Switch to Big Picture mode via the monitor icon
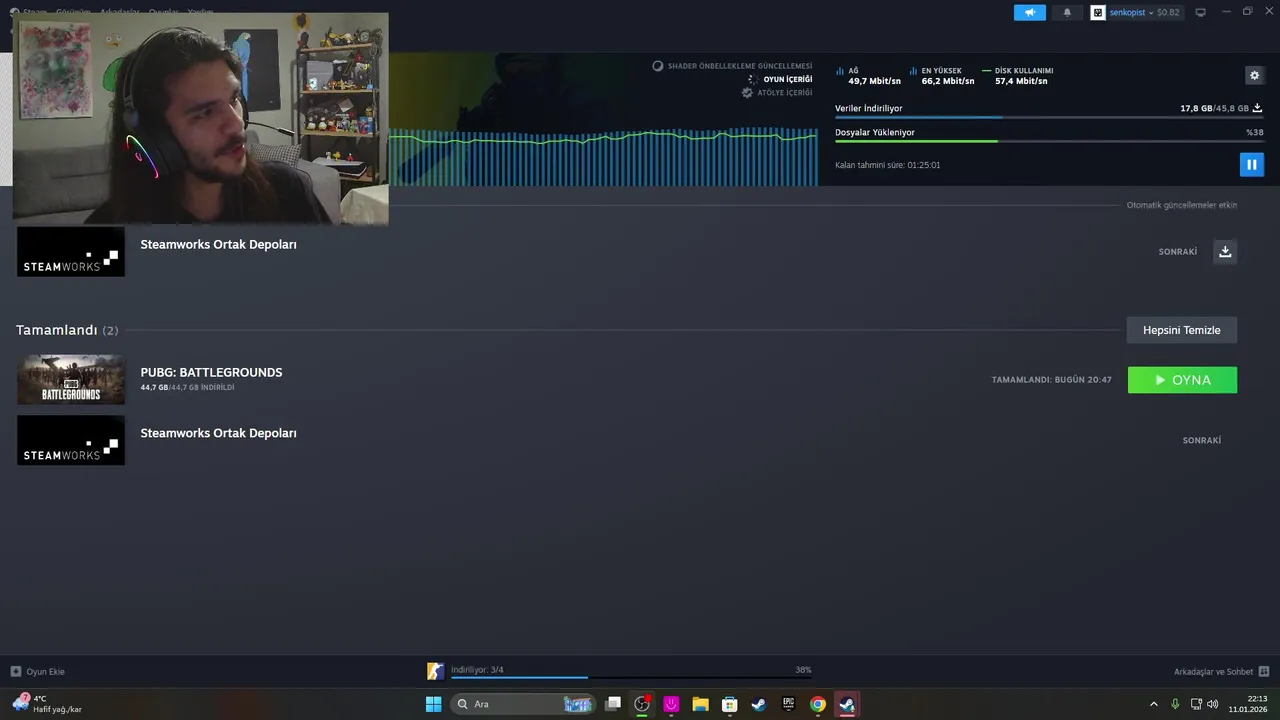This screenshot has height=720, width=1280. click(x=1201, y=12)
